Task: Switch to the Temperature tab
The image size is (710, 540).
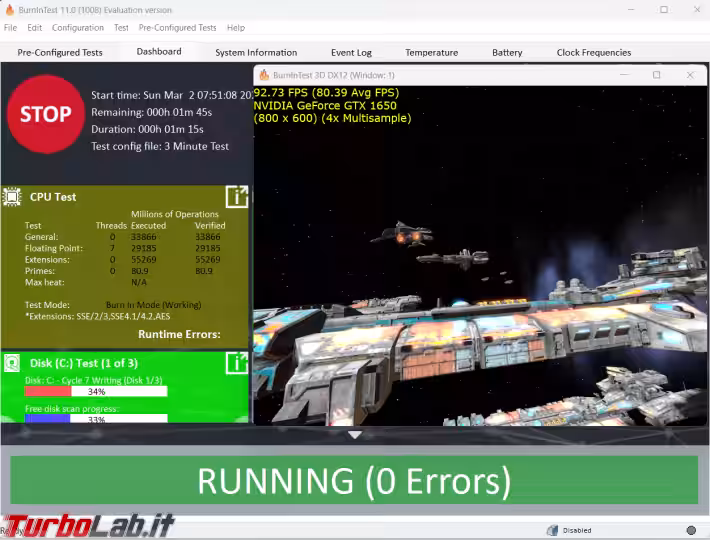Action: point(432,53)
